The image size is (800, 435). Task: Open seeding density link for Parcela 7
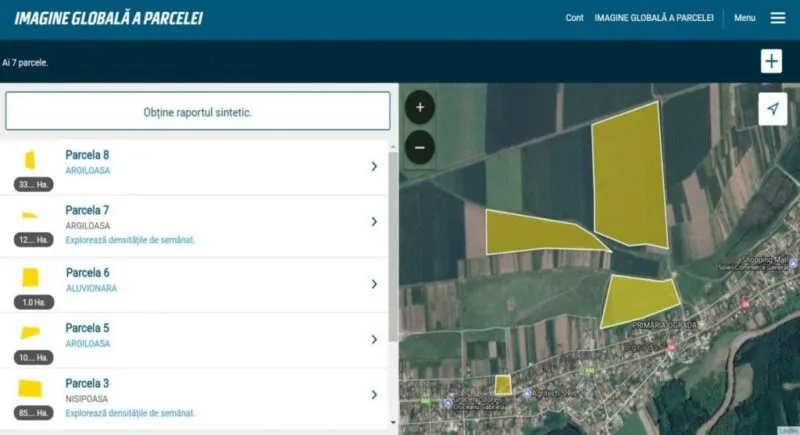130,240
